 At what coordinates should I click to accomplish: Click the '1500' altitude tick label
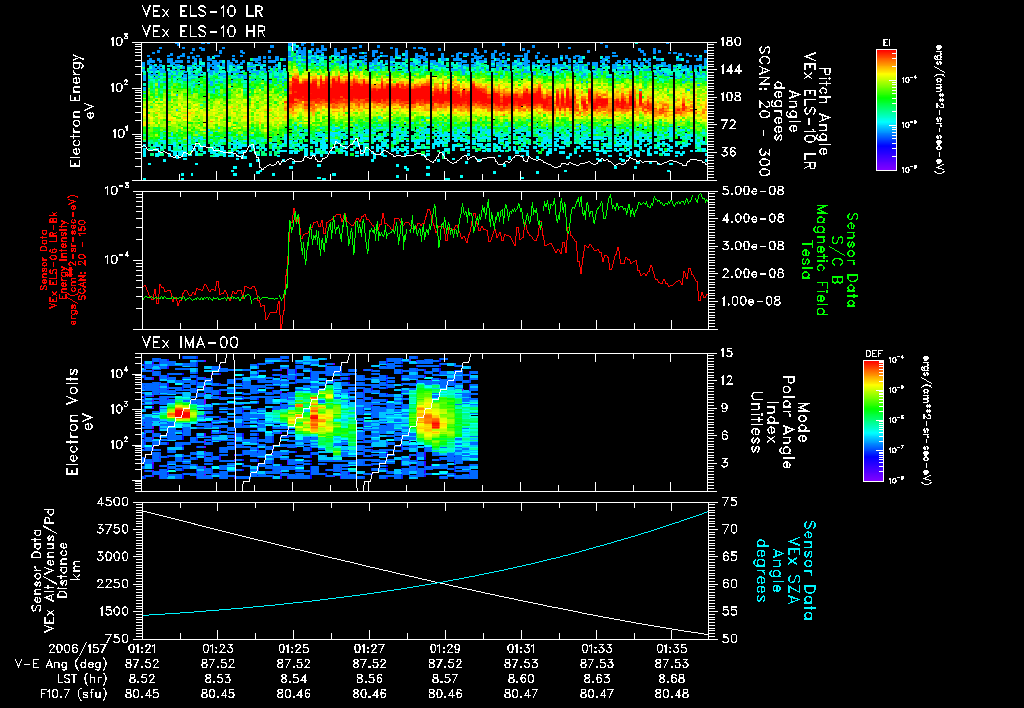[x=114, y=611]
